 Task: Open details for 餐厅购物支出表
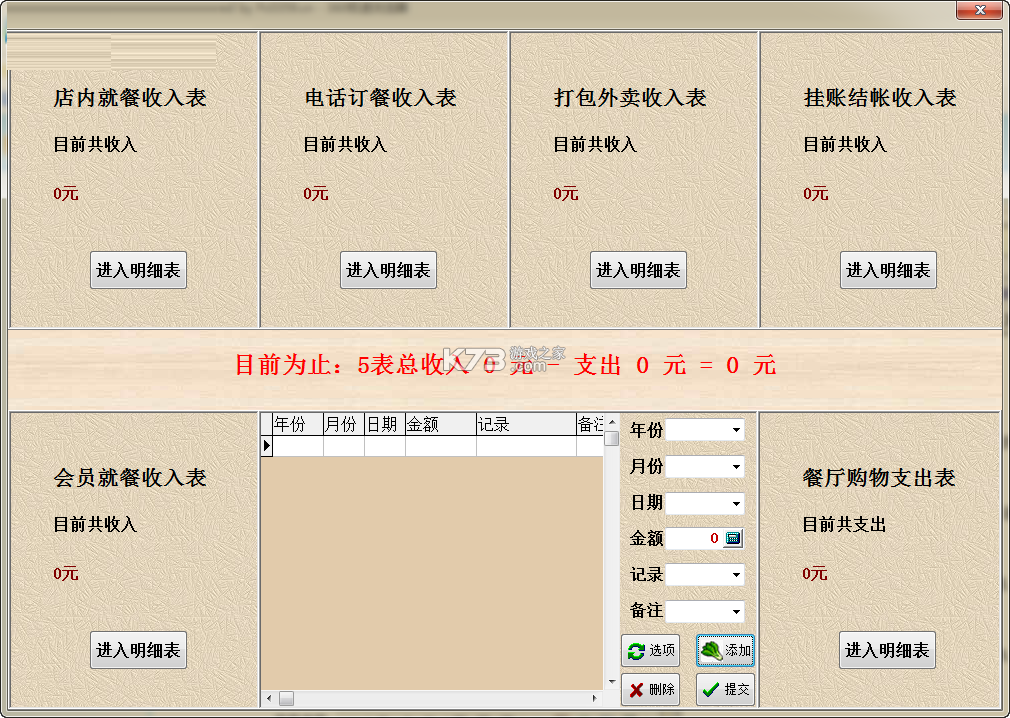887,650
